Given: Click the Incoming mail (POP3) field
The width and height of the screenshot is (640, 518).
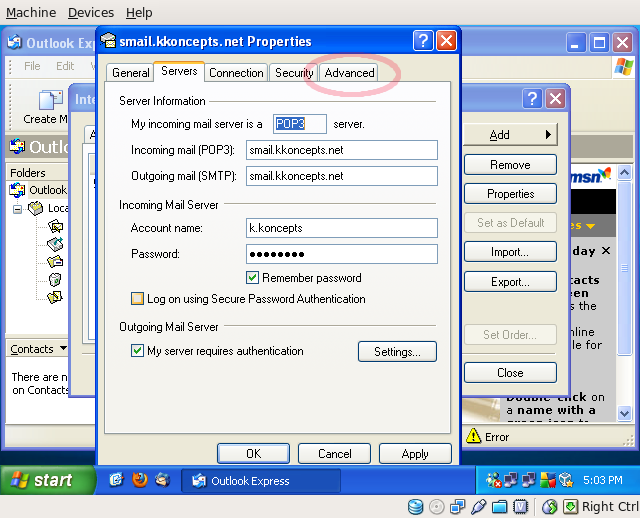Looking at the screenshot, I should 342,150.
